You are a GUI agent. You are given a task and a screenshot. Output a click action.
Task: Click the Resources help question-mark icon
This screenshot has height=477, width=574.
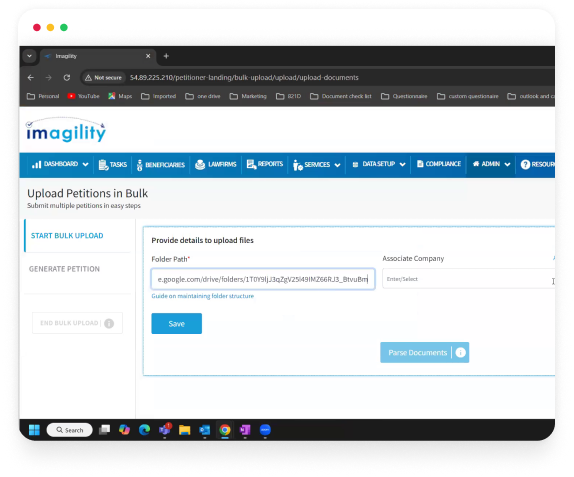point(525,165)
